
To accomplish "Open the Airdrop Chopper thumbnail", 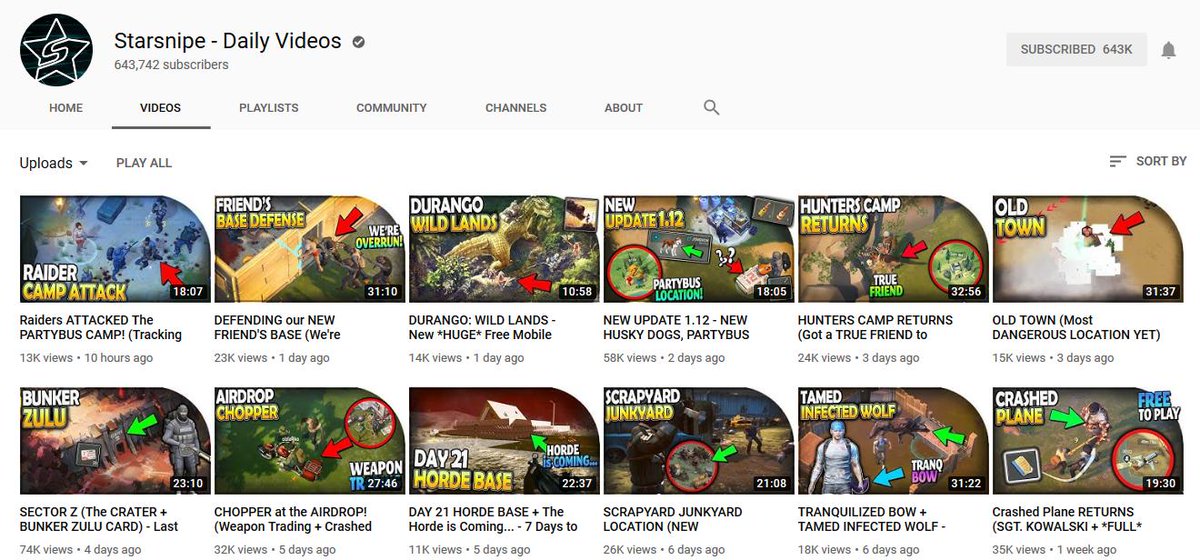I will pos(309,442).
